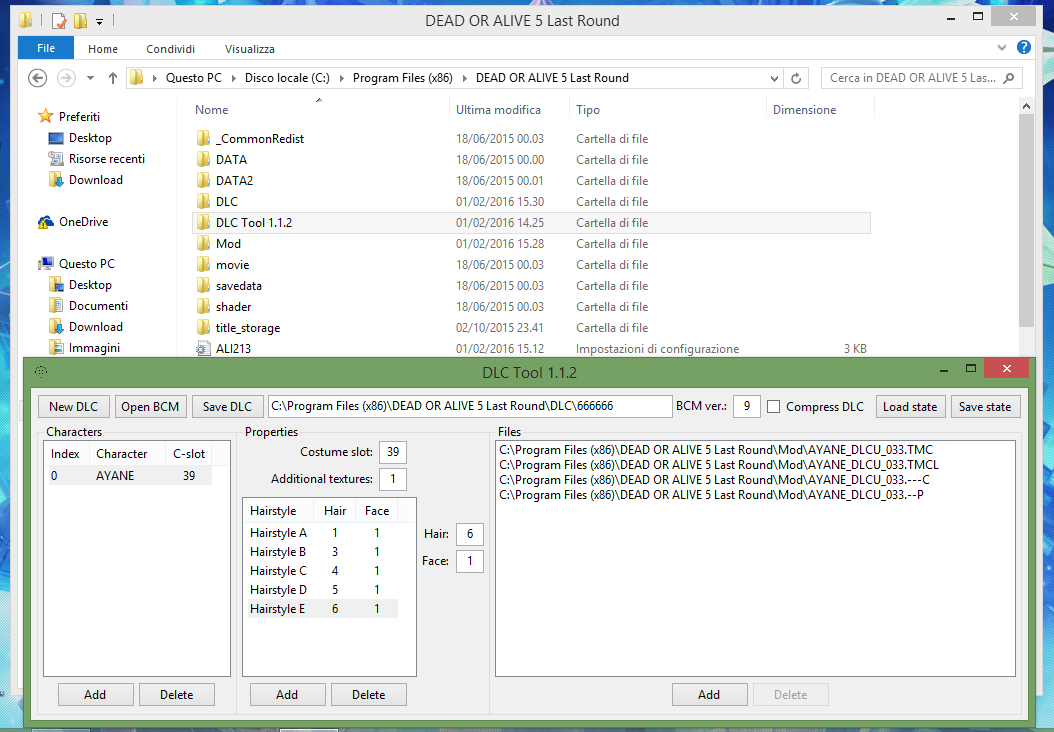Click the Save DLC button
Screen dimensions: 1054x732
227,407
